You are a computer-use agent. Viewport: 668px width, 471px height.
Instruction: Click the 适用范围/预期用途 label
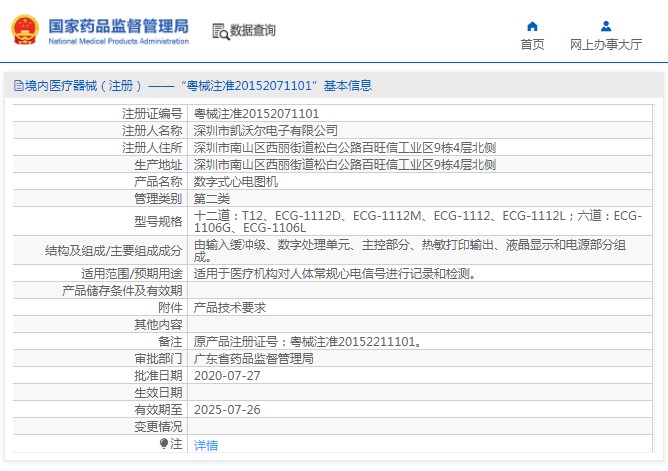(x=132, y=273)
